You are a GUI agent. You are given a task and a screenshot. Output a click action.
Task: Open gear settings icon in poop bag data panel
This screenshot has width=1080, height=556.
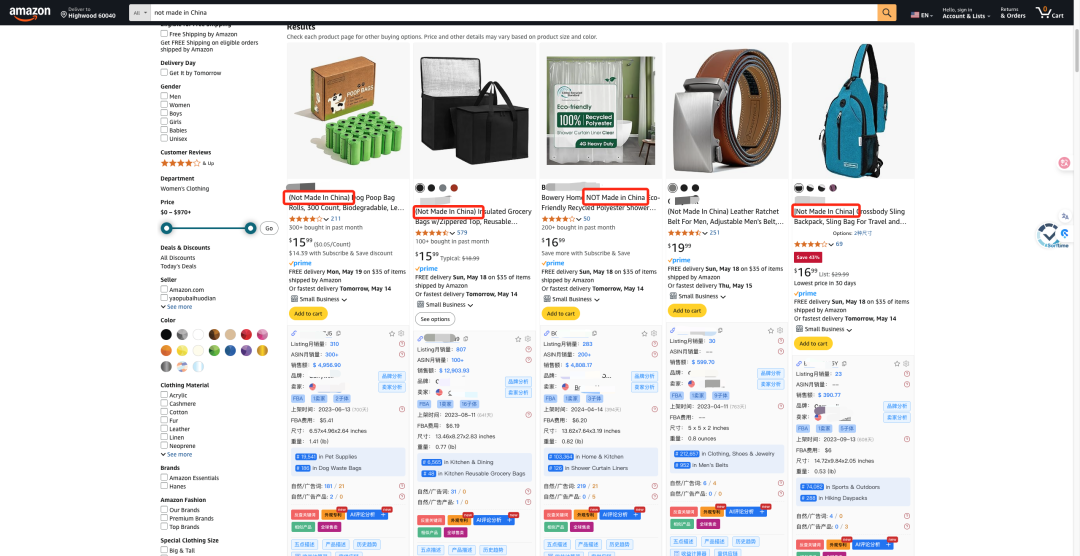402,333
